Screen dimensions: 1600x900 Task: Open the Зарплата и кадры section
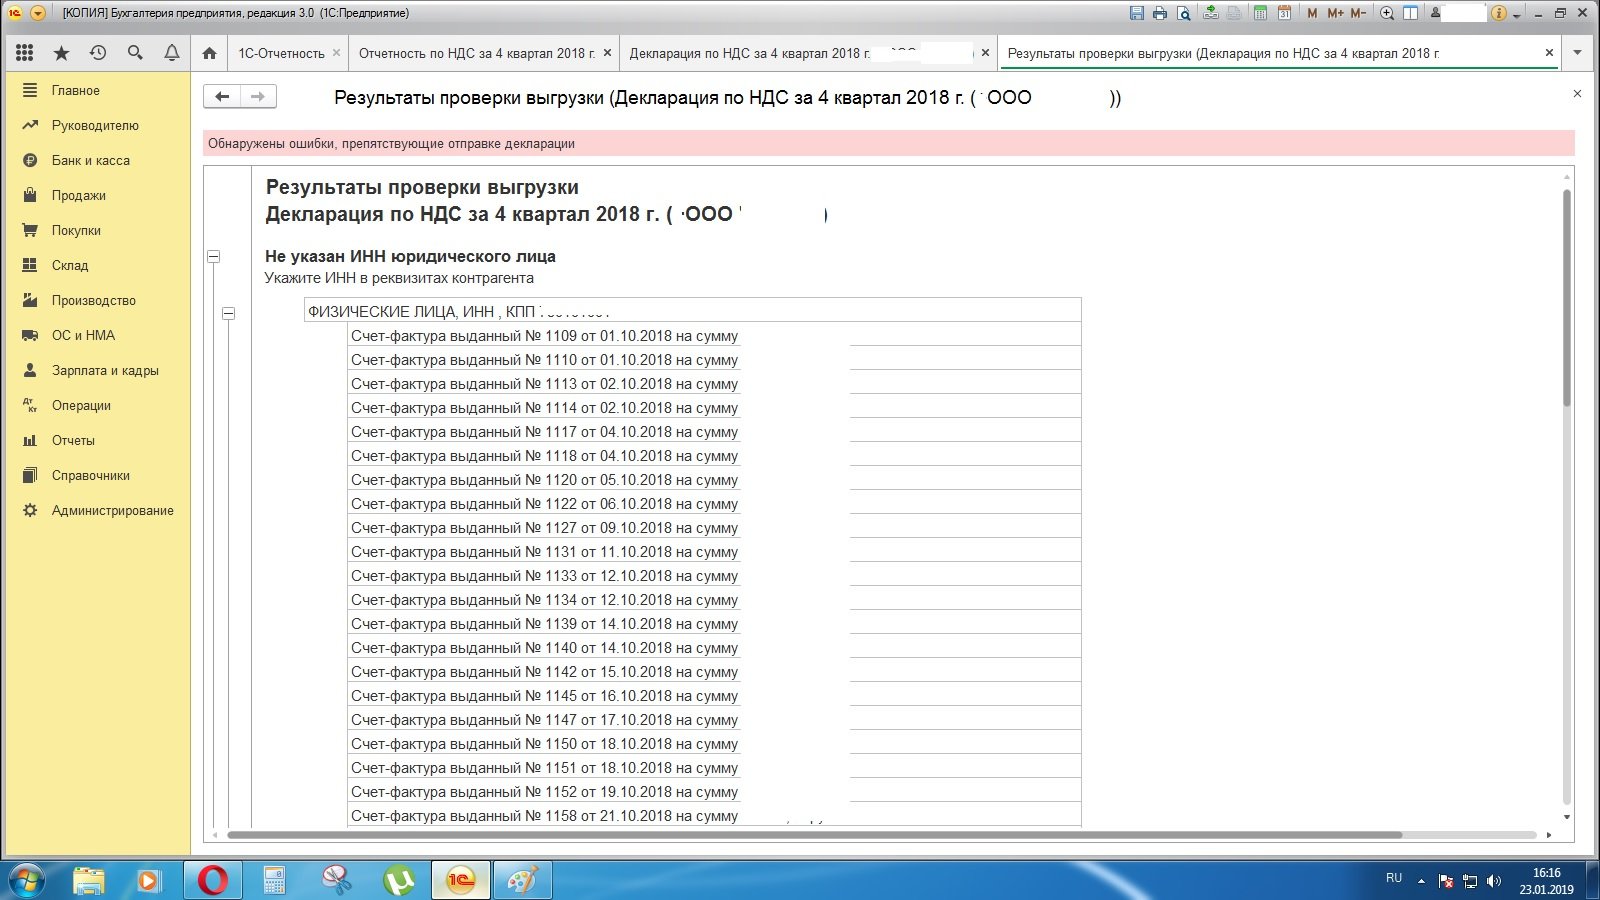97,370
